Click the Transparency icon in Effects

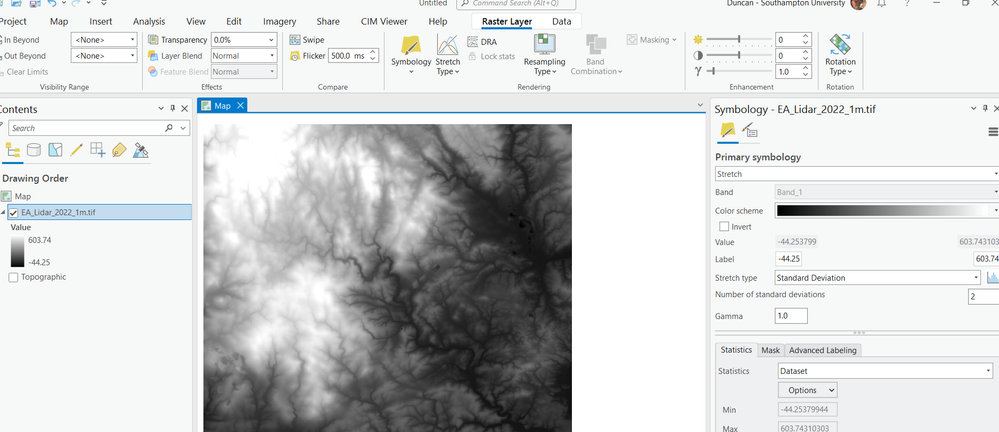click(x=153, y=40)
